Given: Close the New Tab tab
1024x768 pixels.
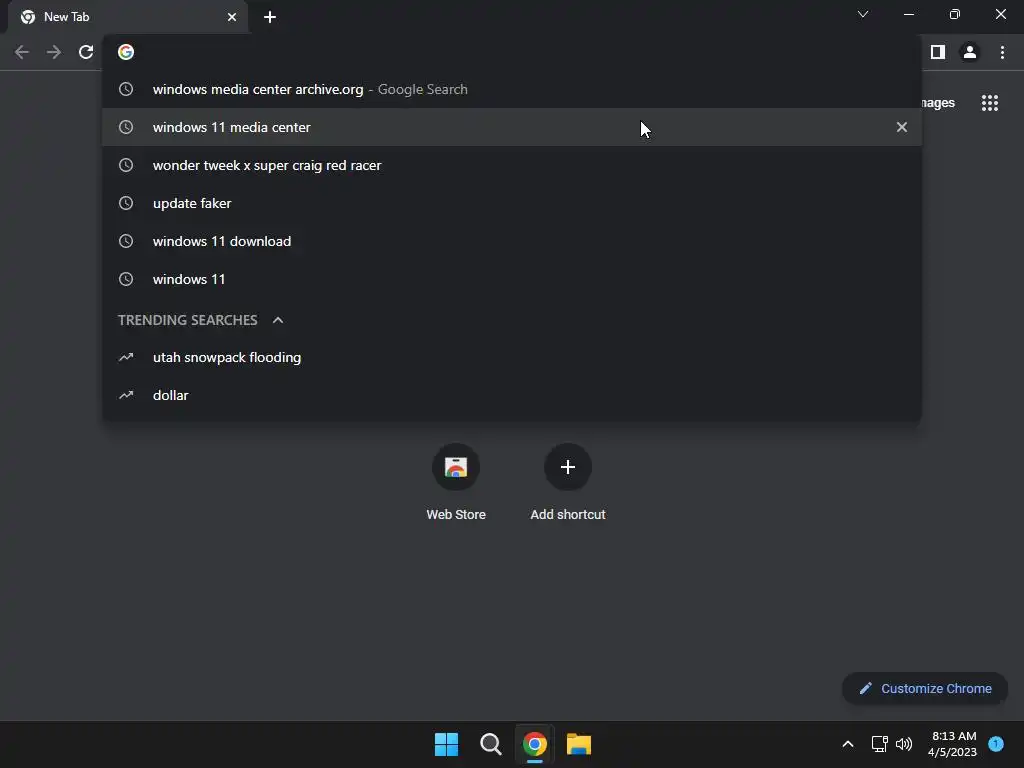Looking at the screenshot, I should coord(232,17).
